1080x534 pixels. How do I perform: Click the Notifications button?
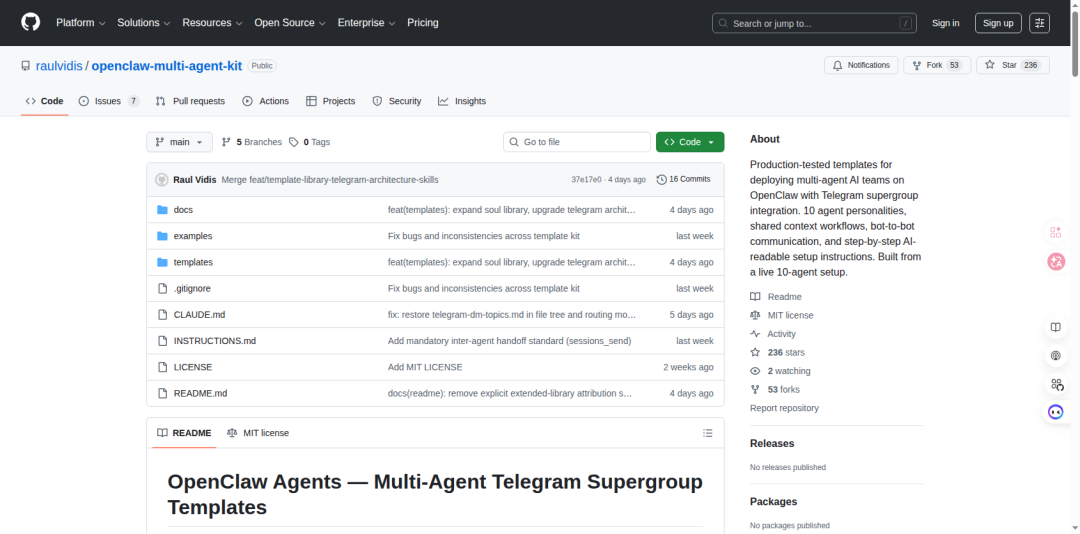861,65
